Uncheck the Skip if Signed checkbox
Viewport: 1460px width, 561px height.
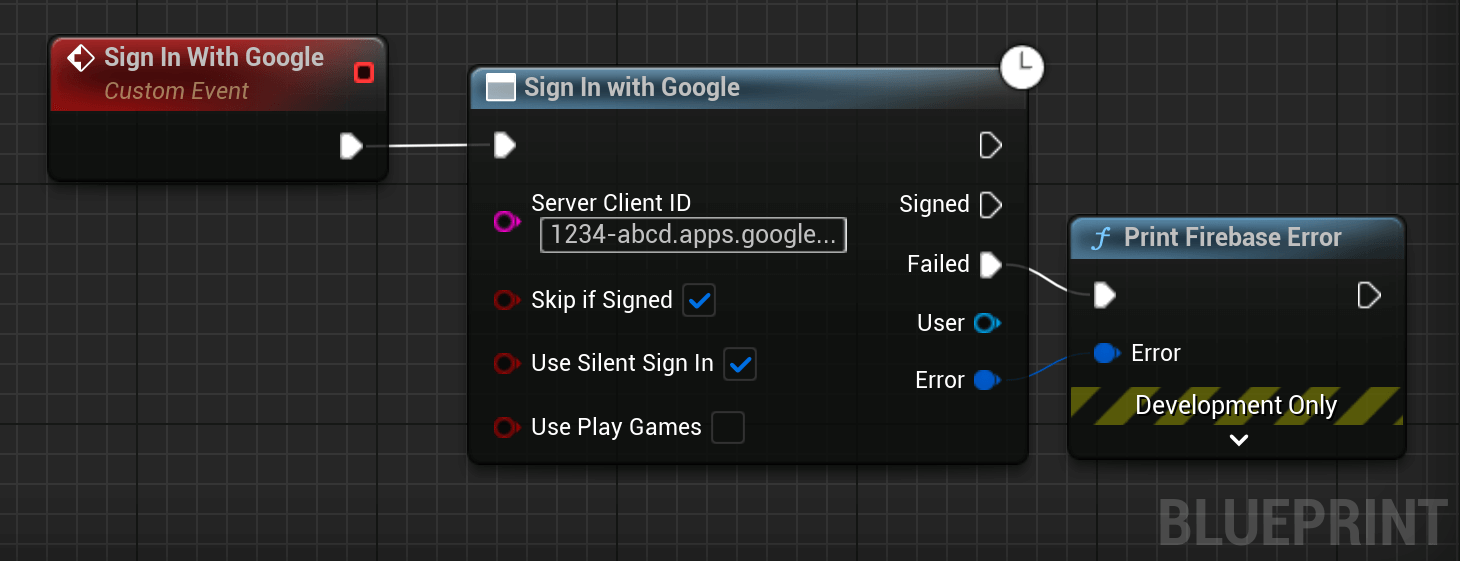tap(699, 300)
